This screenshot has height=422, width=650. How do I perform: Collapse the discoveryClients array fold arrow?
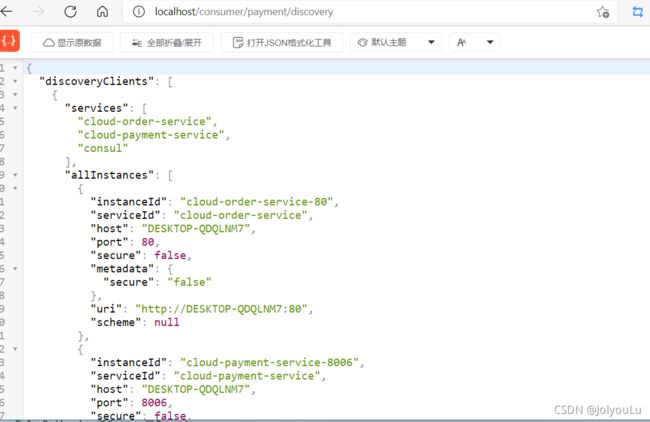[15, 81]
